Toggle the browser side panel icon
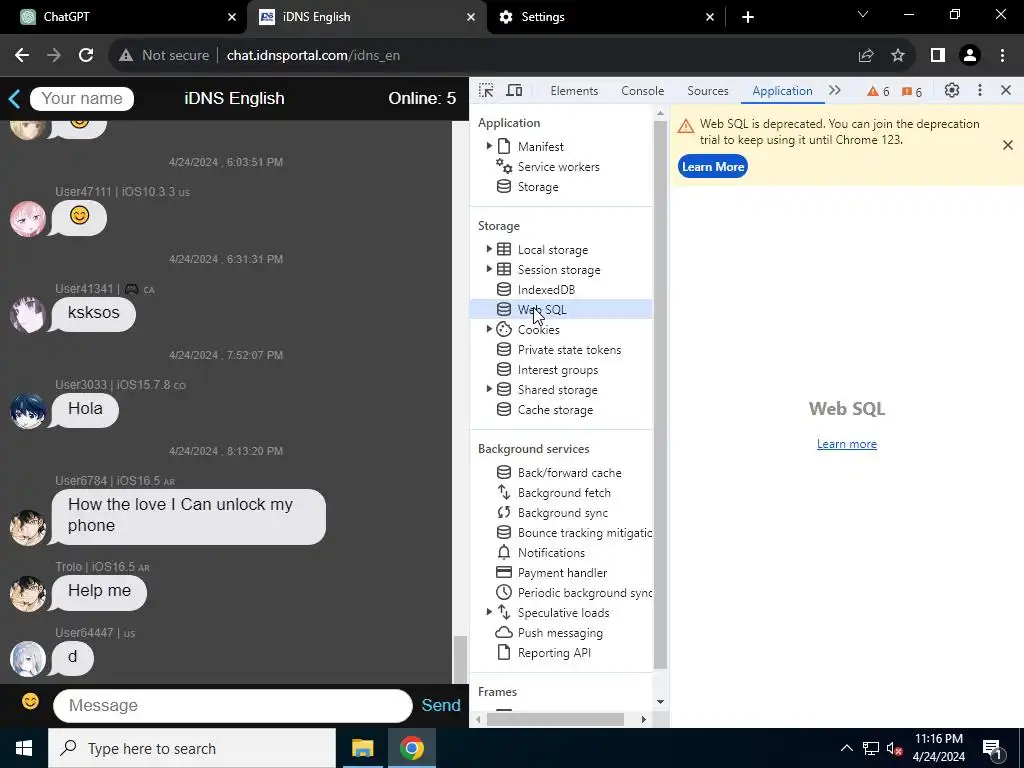This screenshot has height=768, width=1024. click(938, 56)
